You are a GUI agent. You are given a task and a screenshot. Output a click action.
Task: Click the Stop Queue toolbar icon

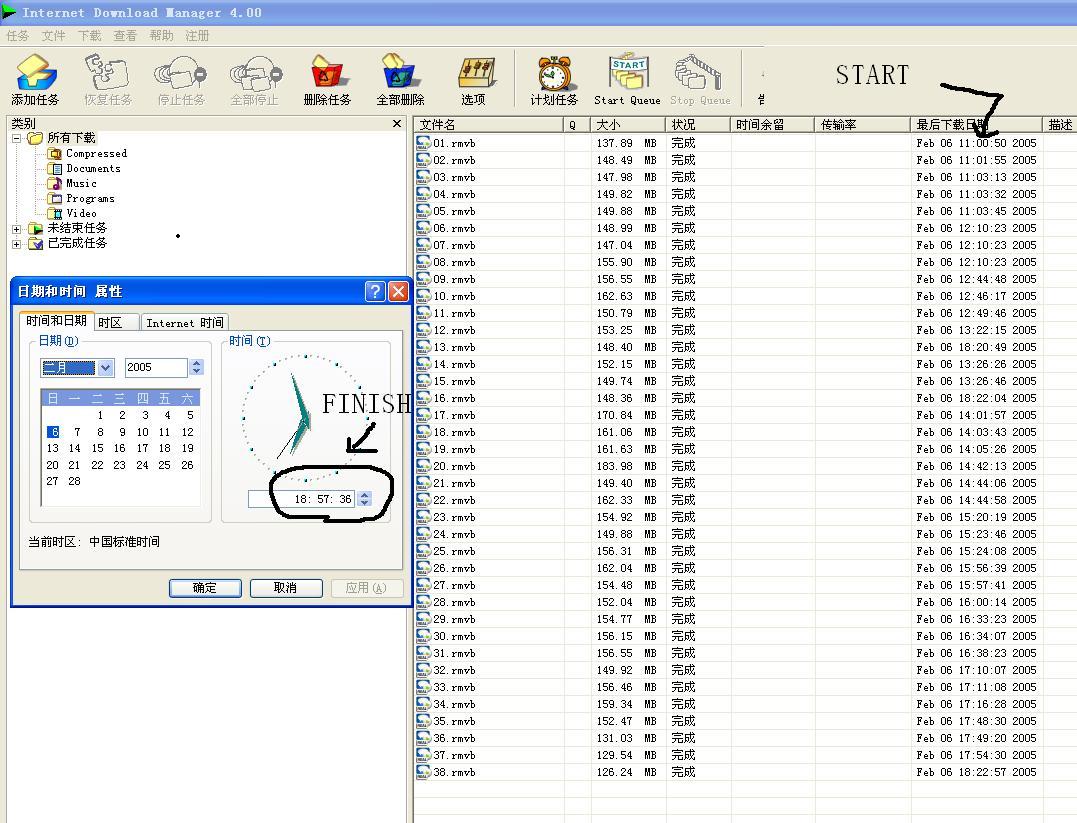700,80
